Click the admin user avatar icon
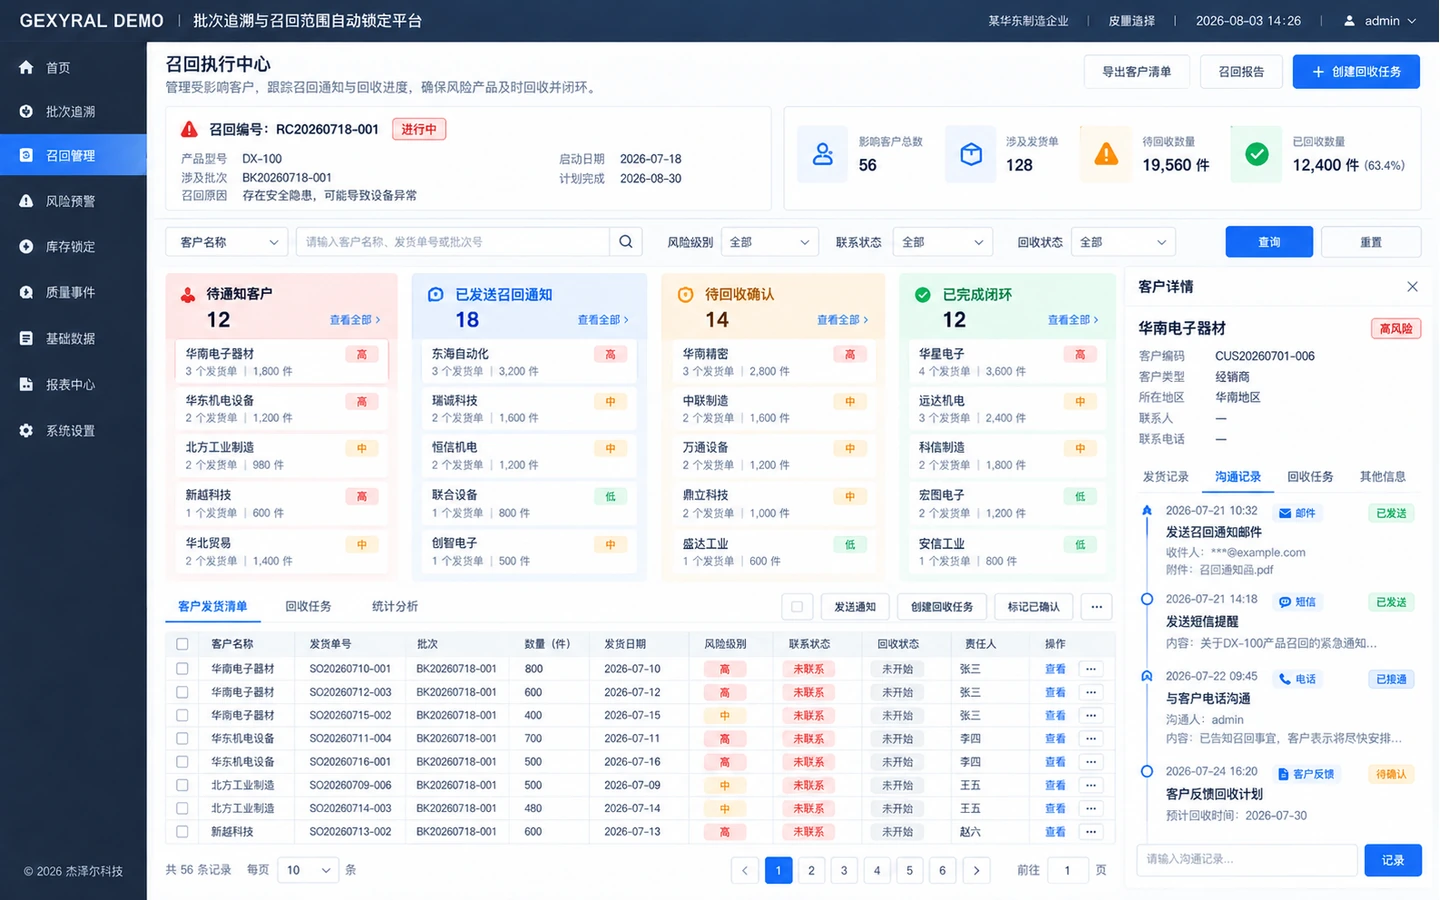1440x900 pixels. click(1349, 21)
